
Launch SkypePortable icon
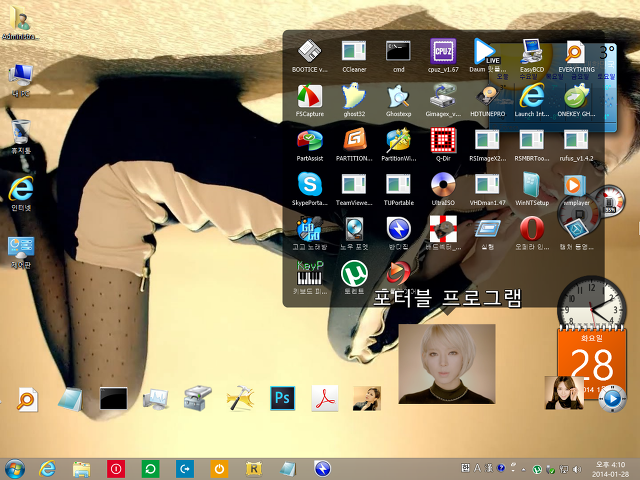310,185
